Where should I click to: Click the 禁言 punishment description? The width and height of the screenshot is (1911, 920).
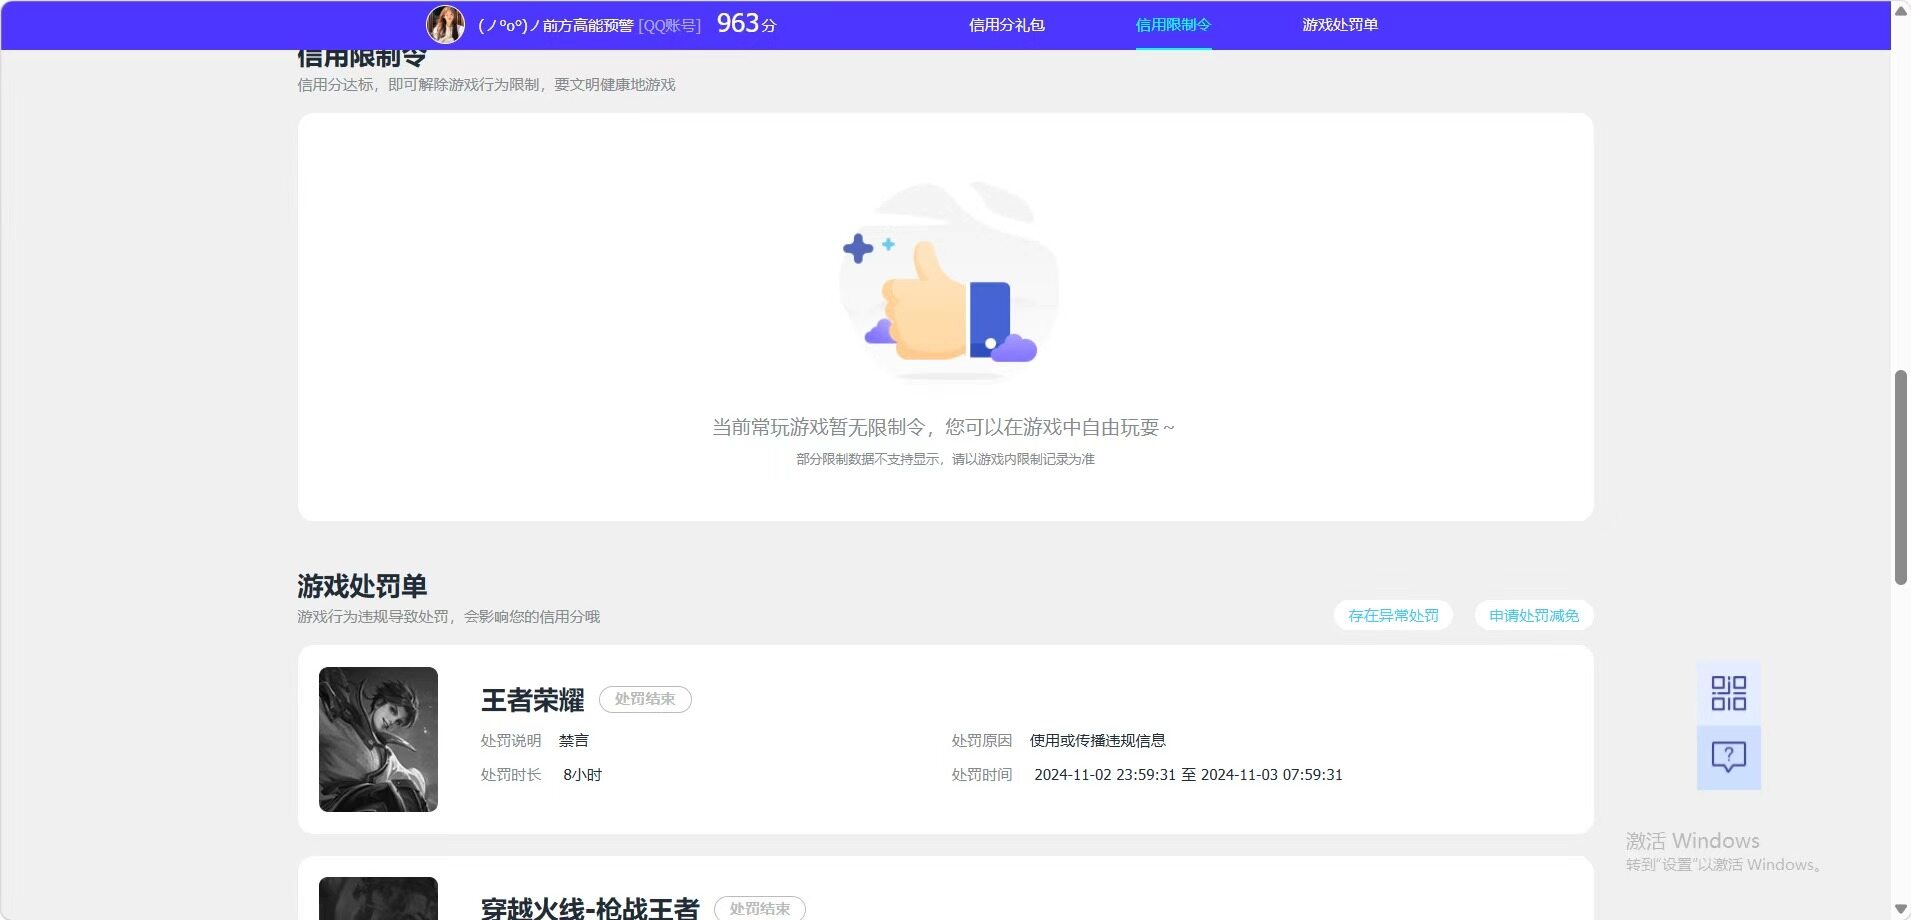[x=574, y=741]
